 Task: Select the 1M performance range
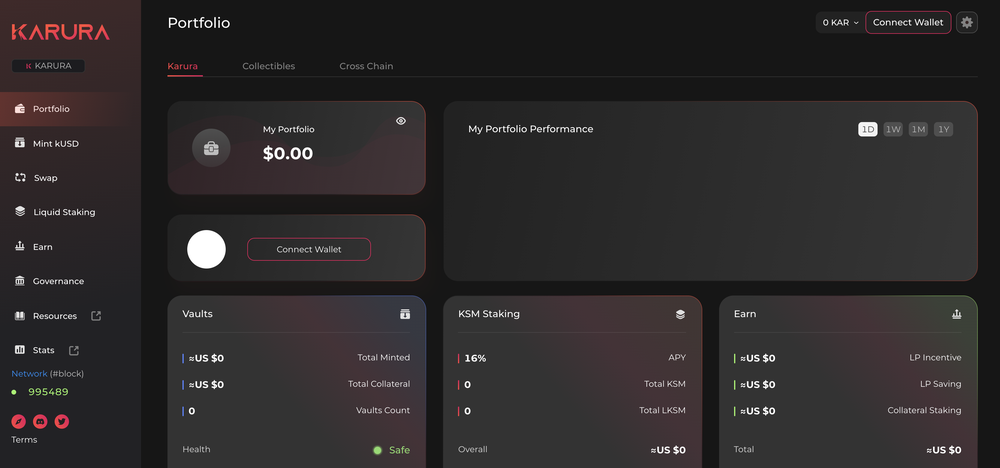(x=918, y=129)
